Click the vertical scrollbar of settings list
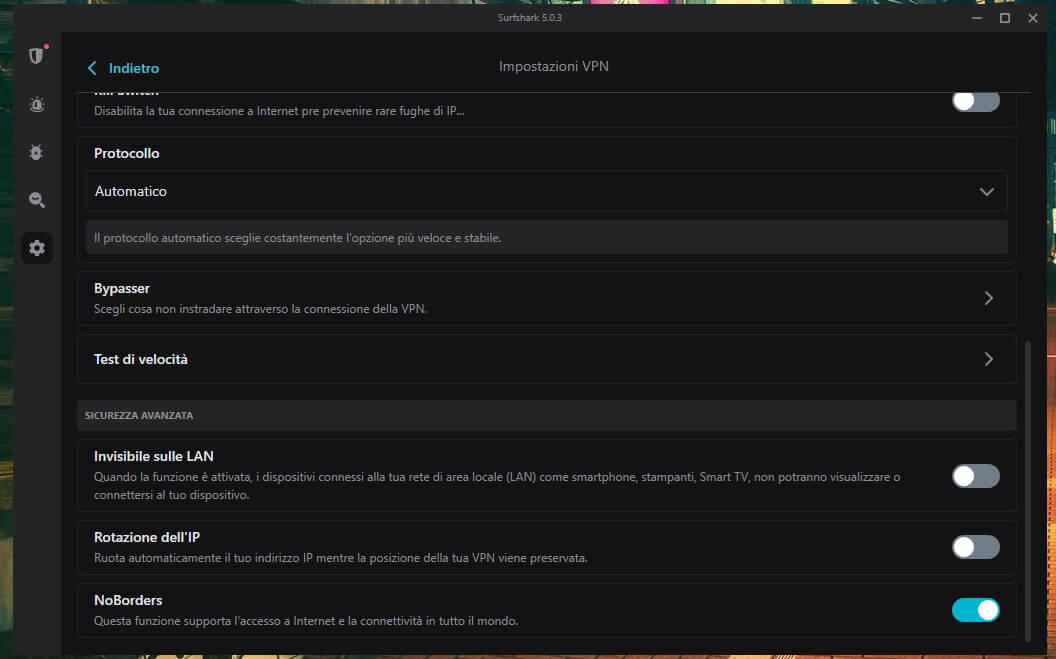Screen dimensions: 1056x659 (1028, 491)
